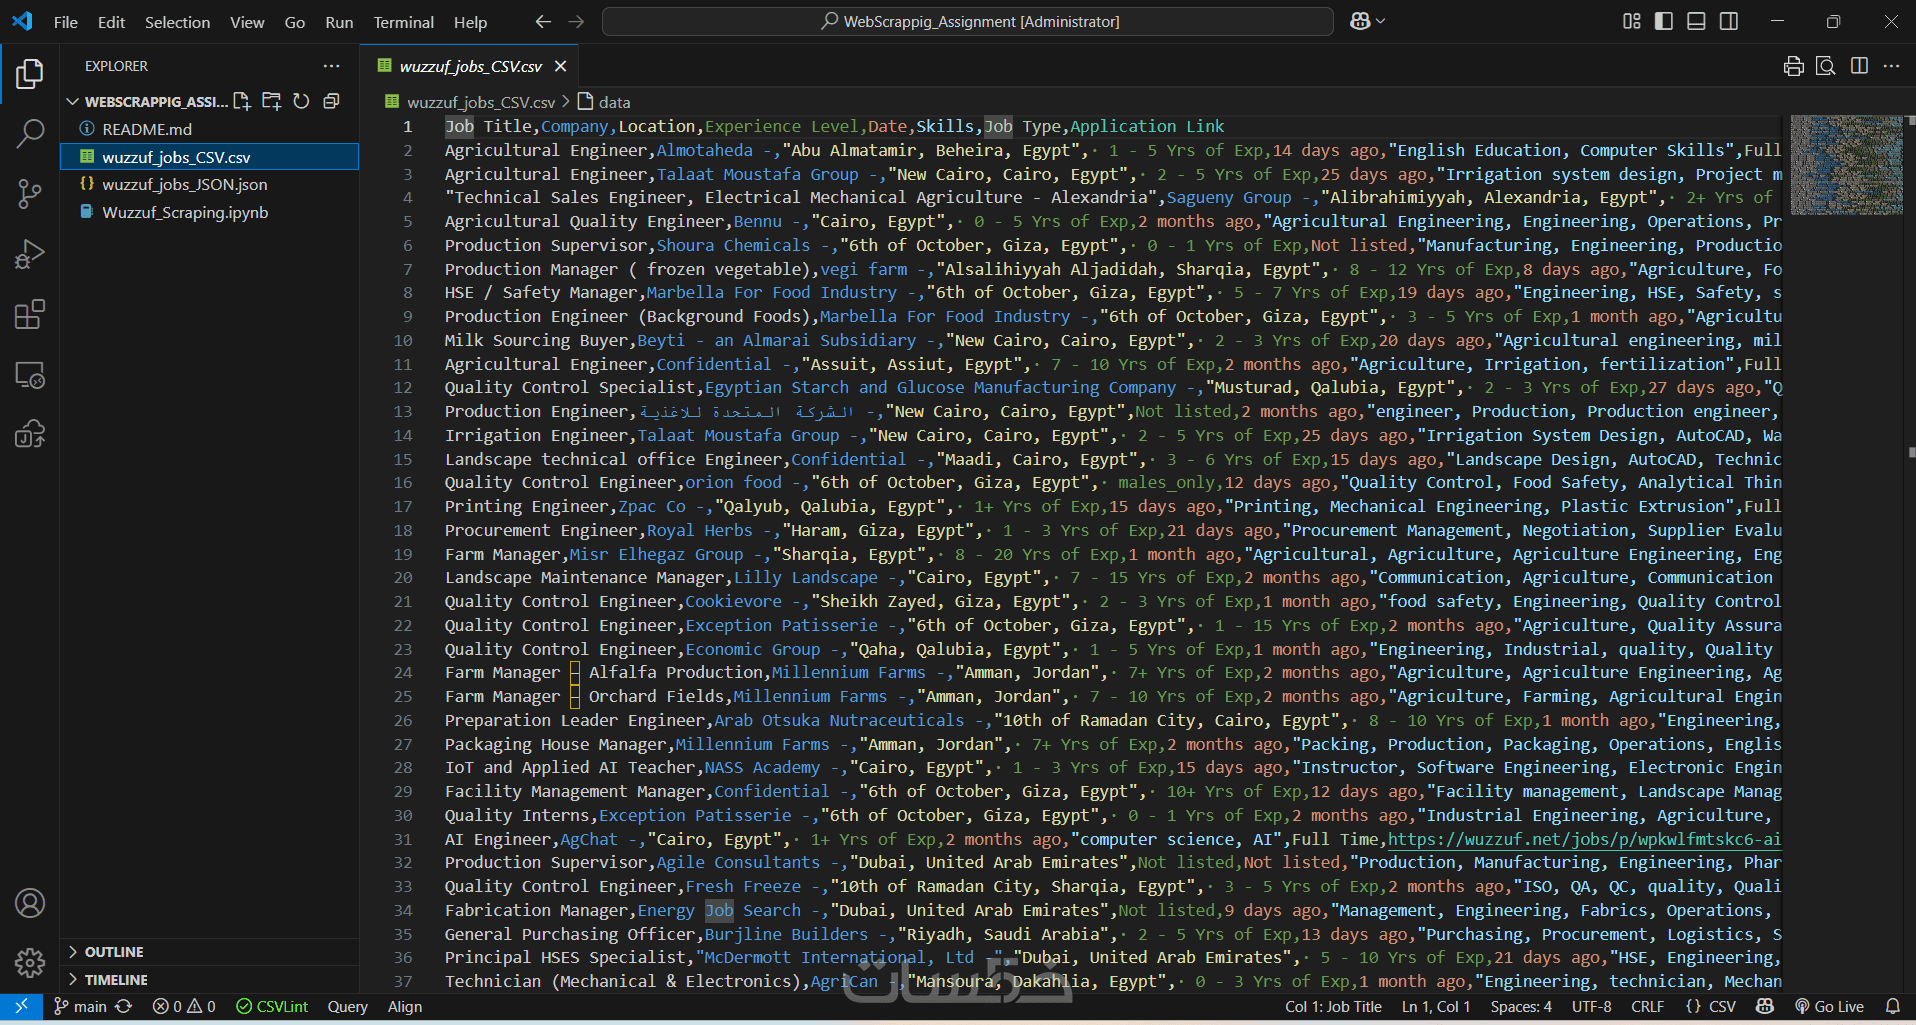Click Query in the status bar
This screenshot has height=1025, width=1916.
pyautogui.click(x=348, y=1006)
